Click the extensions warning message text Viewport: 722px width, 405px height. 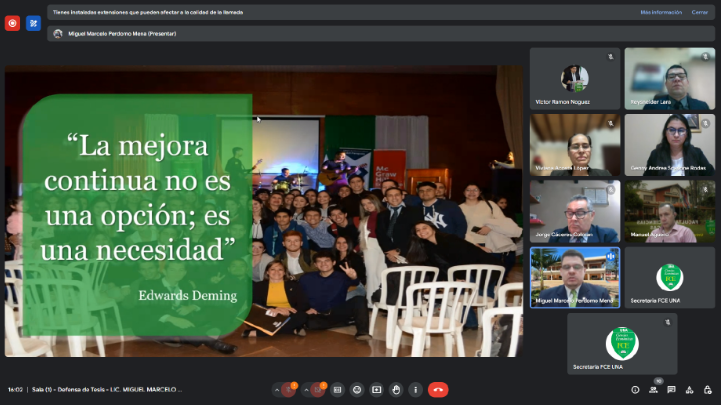(x=148, y=12)
